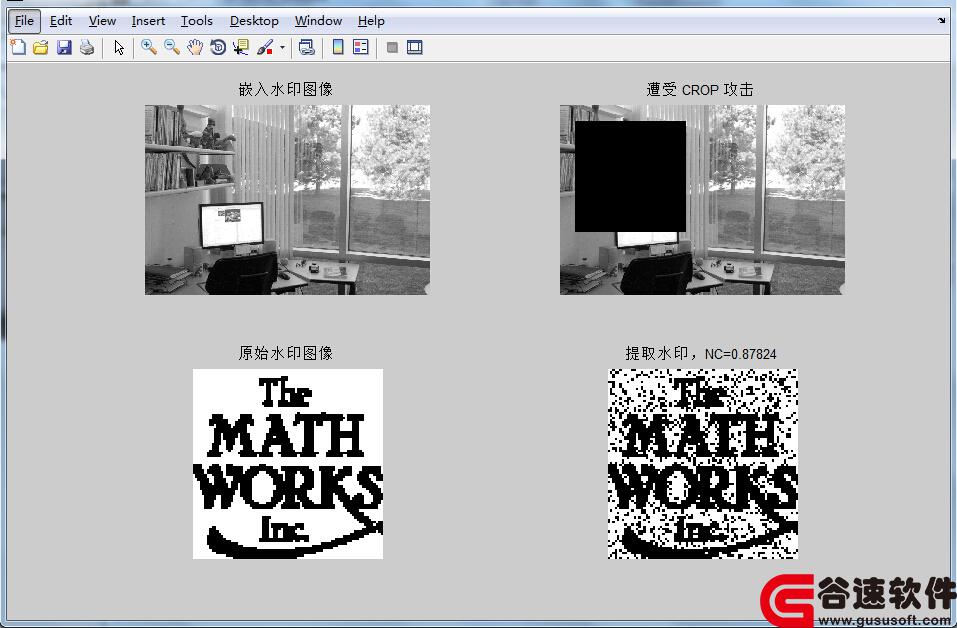Viewport: 957px width, 628px height.
Task: Open the Insert menu
Action: pos(148,21)
